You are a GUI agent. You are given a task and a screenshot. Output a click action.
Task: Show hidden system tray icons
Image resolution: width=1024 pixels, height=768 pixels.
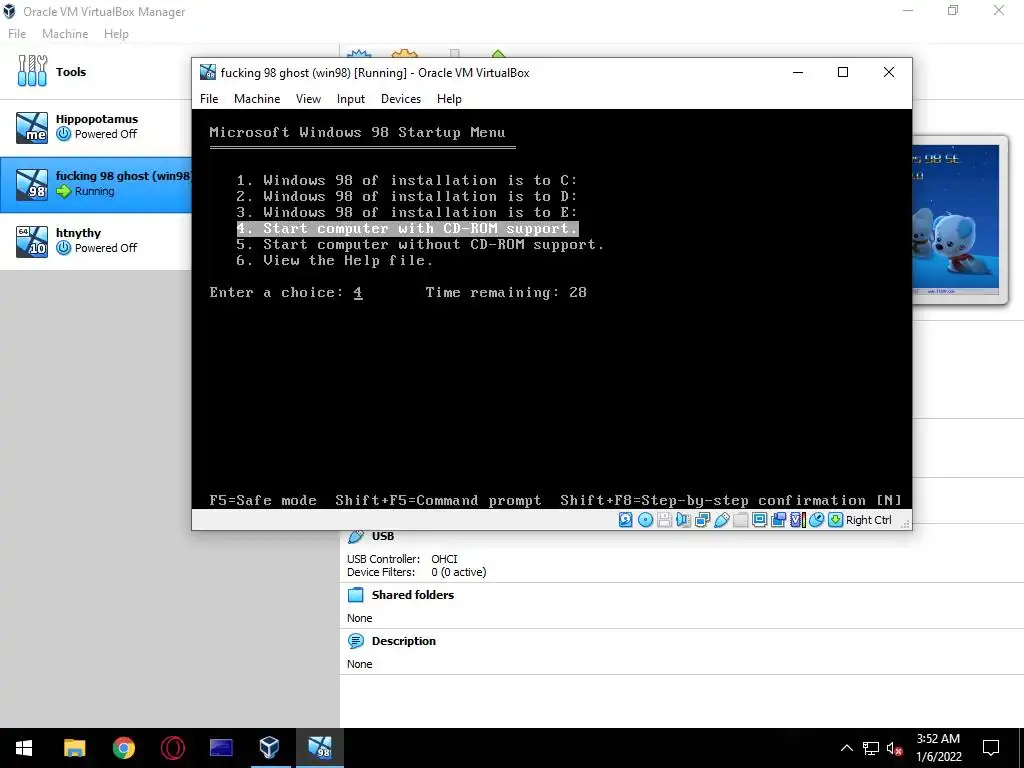click(x=846, y=748)
